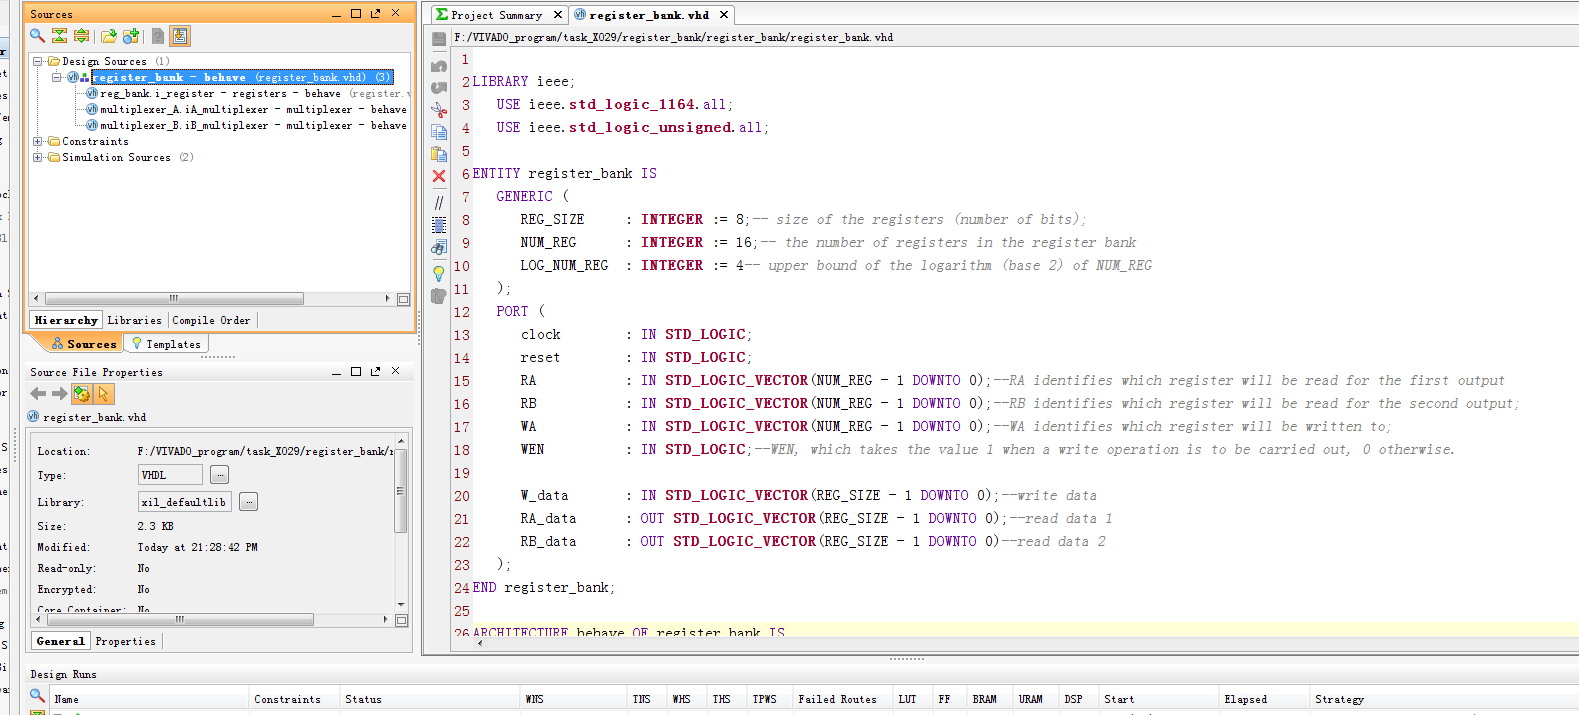Viewport: 1579px width, 715px height.
Task: Click the undo icon in editor sidebar
Action: pyautogui.click(x=438, y=65)
